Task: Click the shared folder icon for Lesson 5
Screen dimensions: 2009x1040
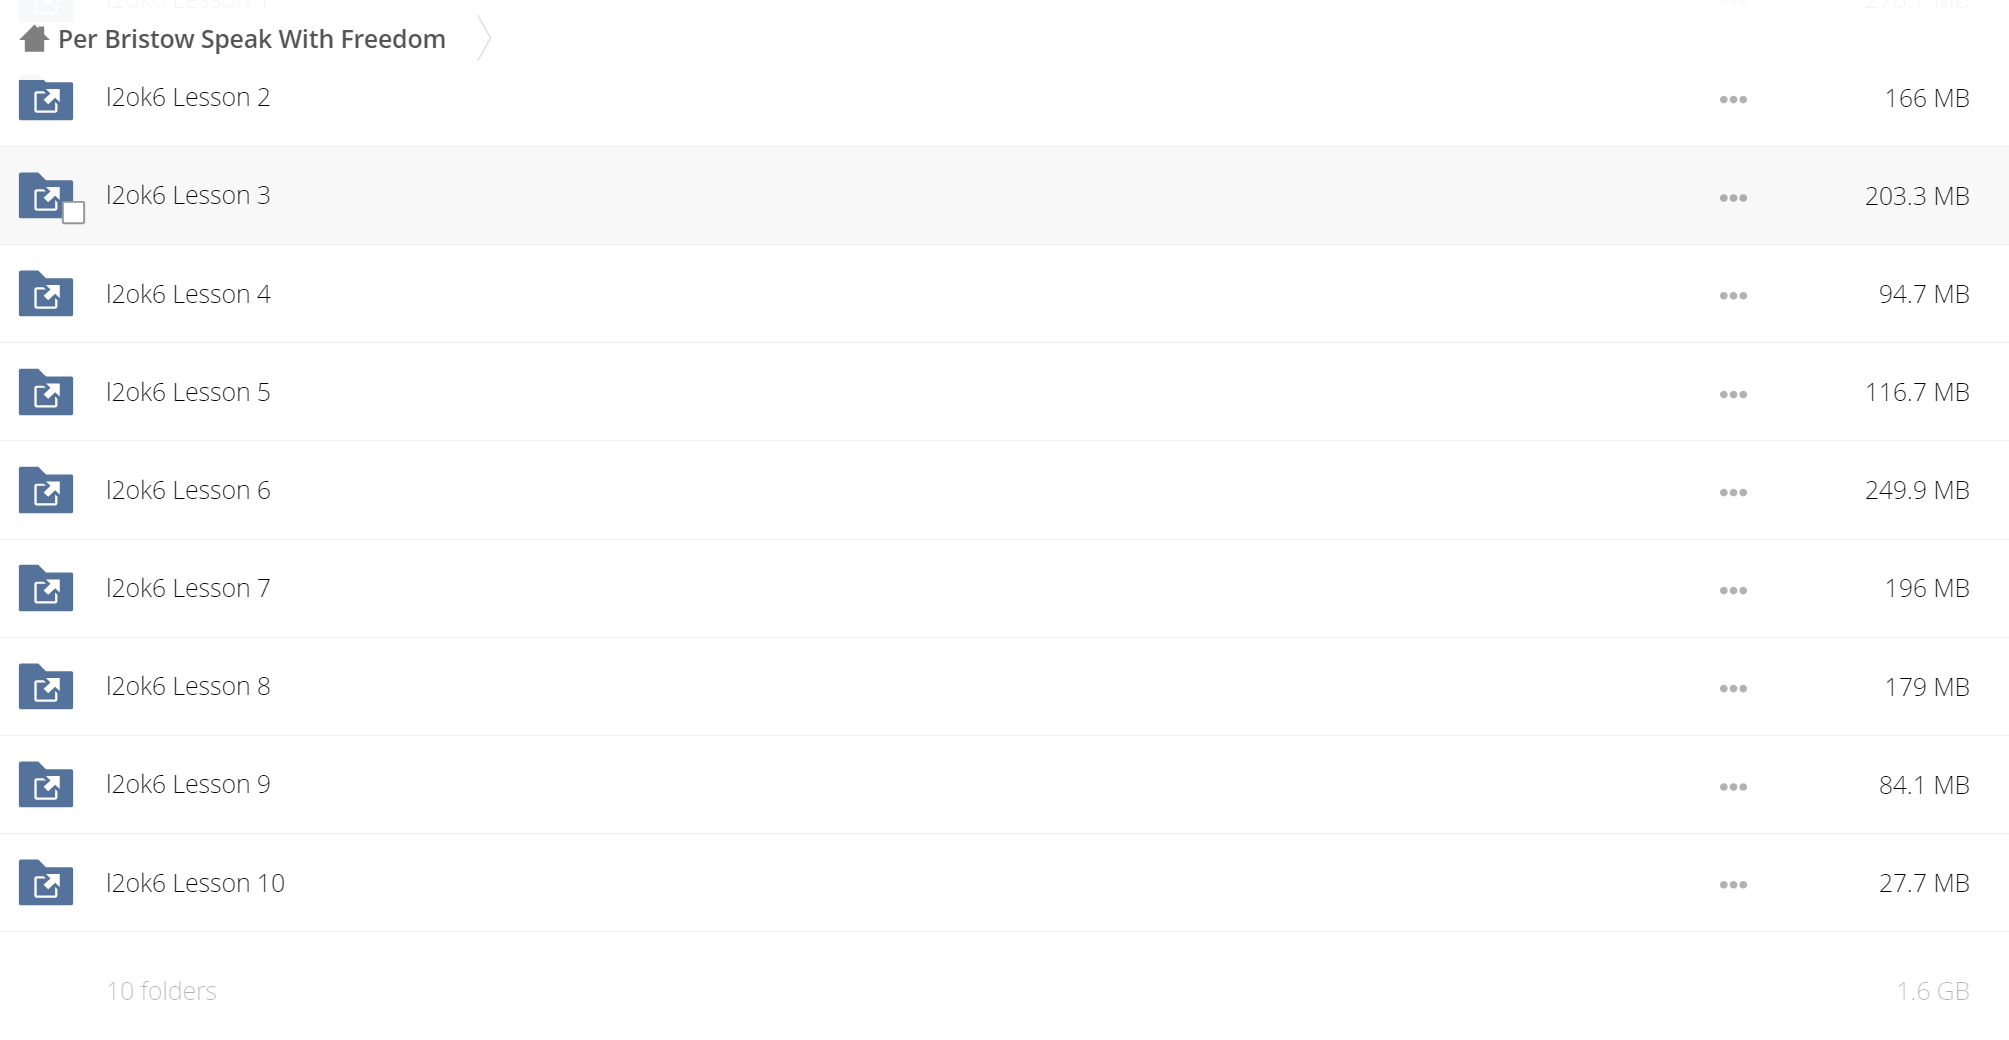Action: pyautogui.click(x=46, y=392)
